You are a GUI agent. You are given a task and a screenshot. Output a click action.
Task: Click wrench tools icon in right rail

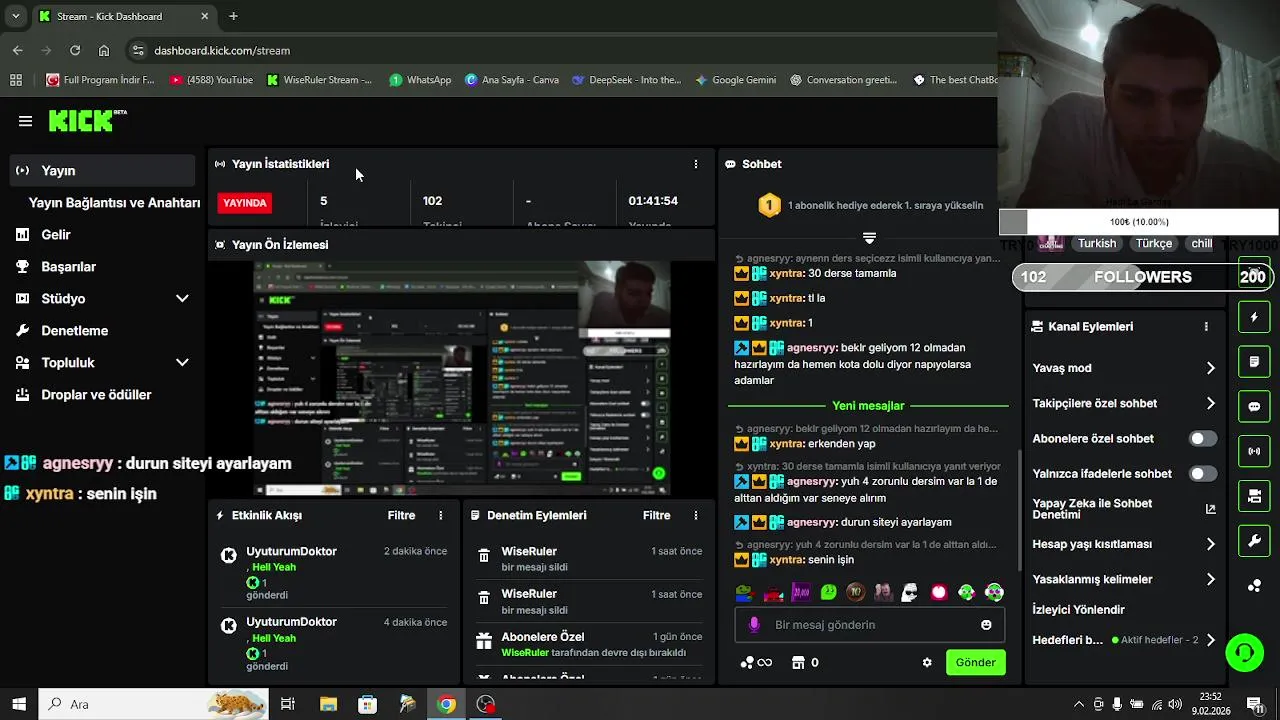(x=1254, y=541)
